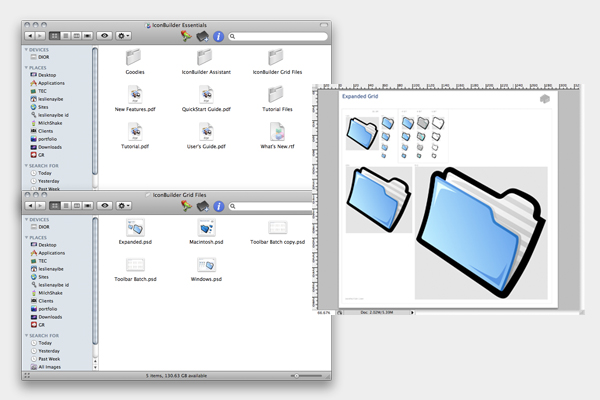Show Past Week search in Grid Files sidebar
This screenshot has height=400, width=600.
pos(45,359)
